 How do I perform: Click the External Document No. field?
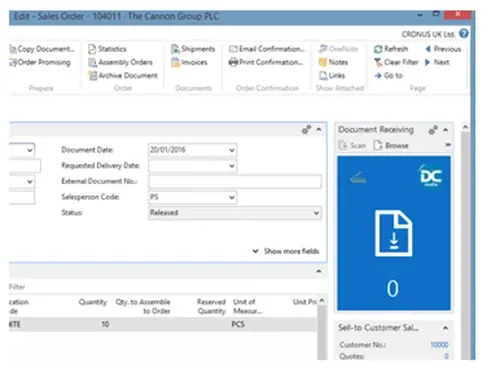[235, 182]
